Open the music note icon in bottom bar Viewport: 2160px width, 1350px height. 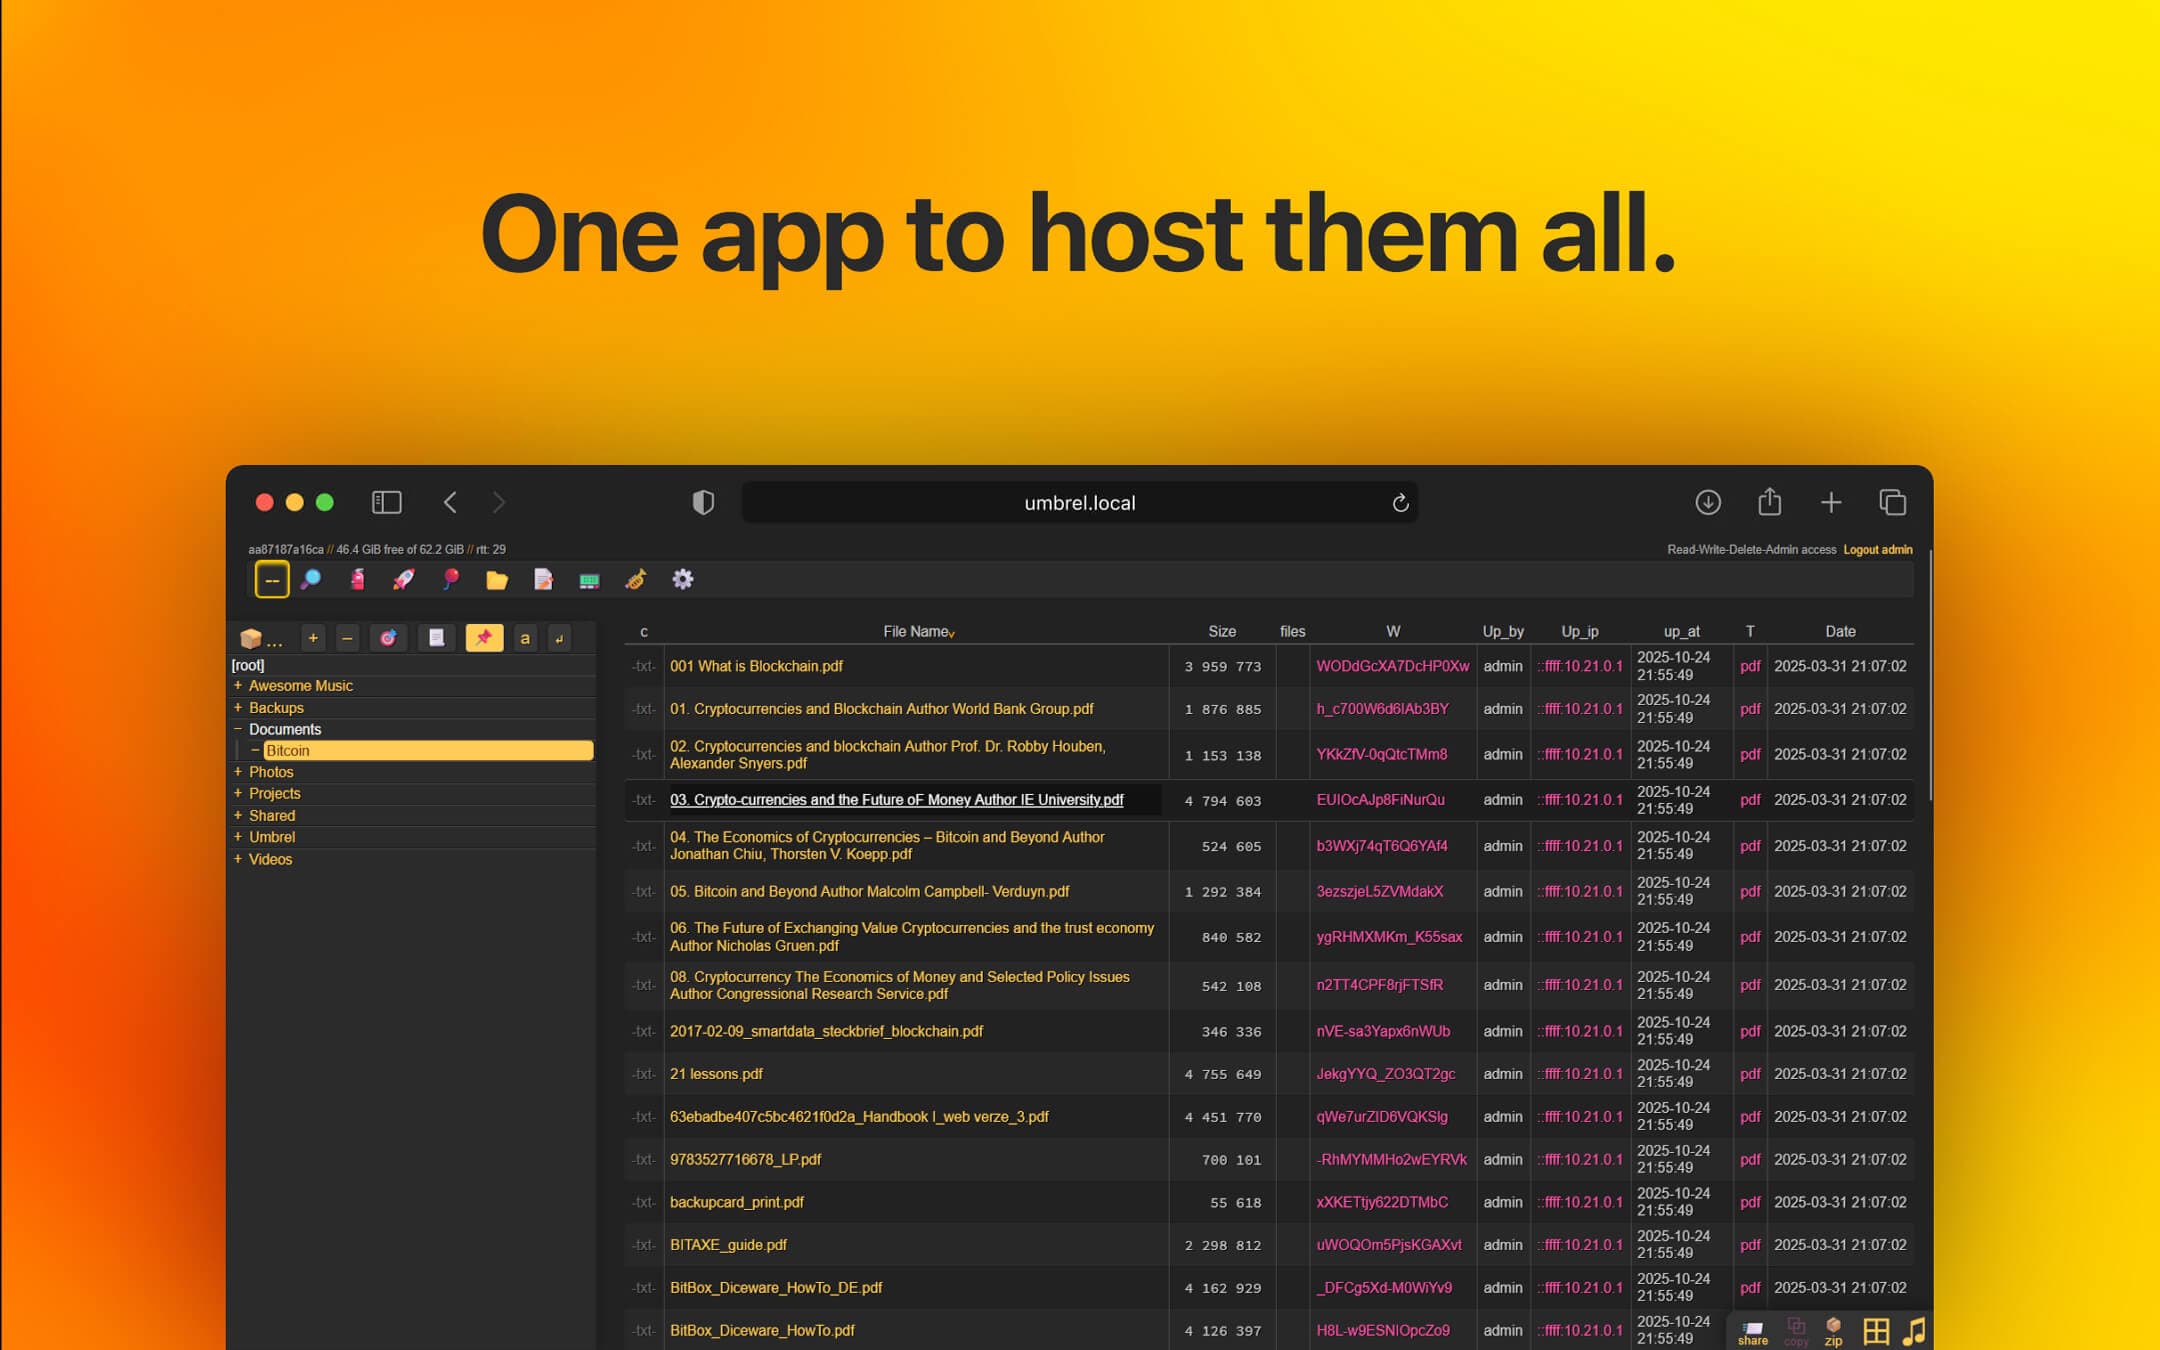[1916, 1328]
